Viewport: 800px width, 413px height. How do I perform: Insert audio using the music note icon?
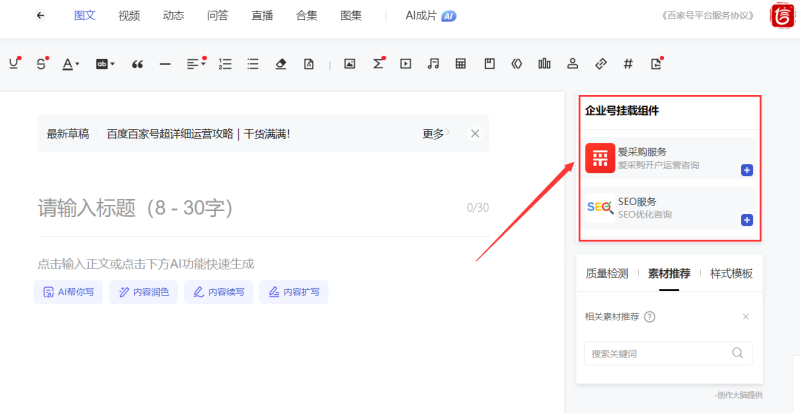pos(433,64)
